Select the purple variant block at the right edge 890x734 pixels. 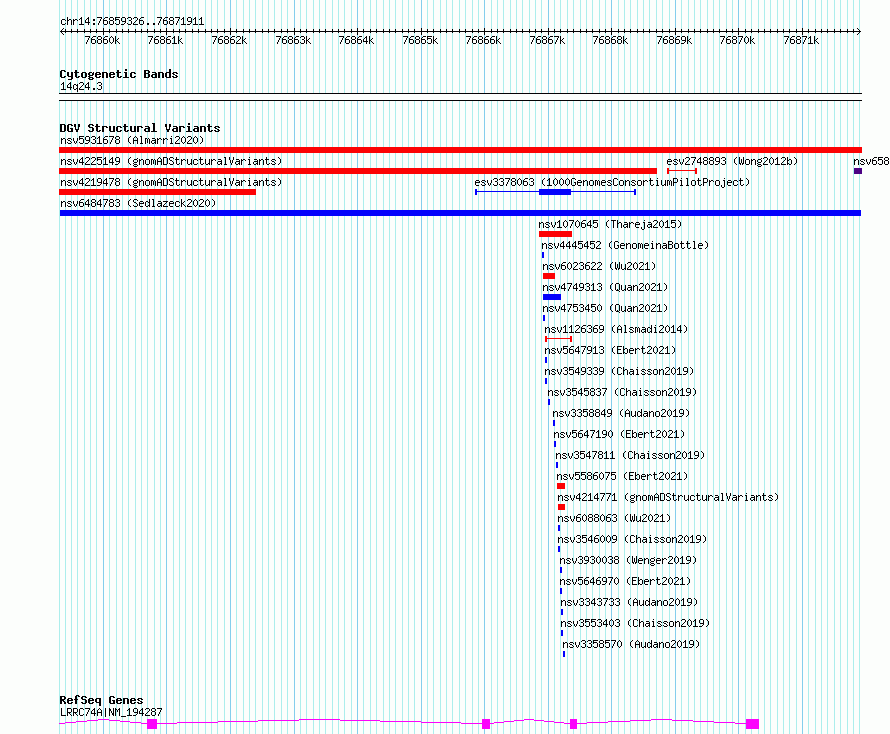[x=858, y=171]
